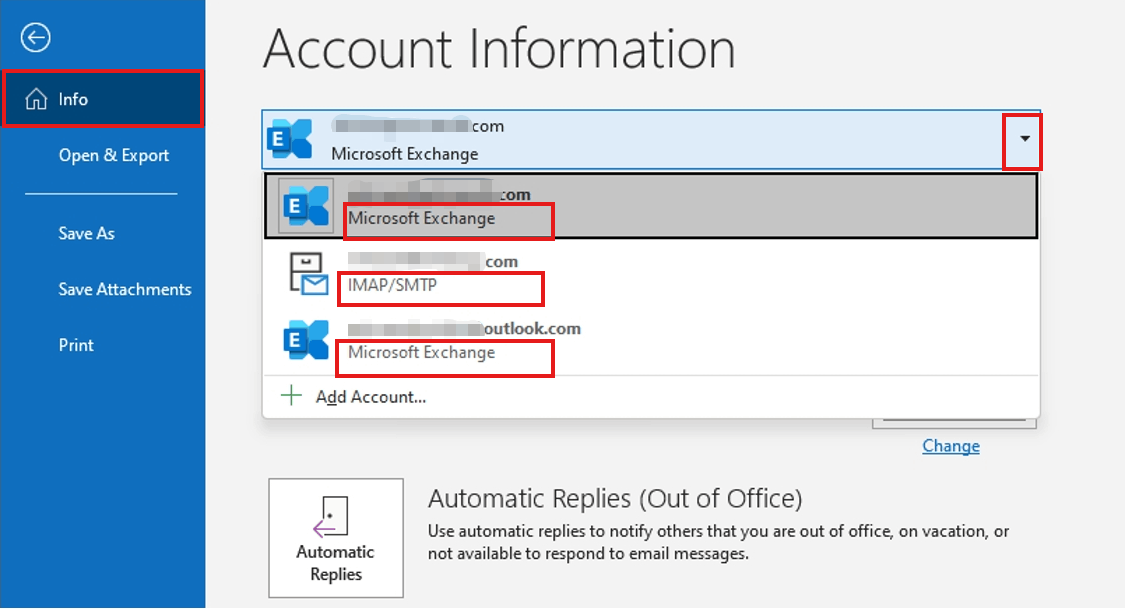Click the Automatic Replies door icon
Image resolution: width=1126 pixels, height=609 pixels.
point(331,516)
